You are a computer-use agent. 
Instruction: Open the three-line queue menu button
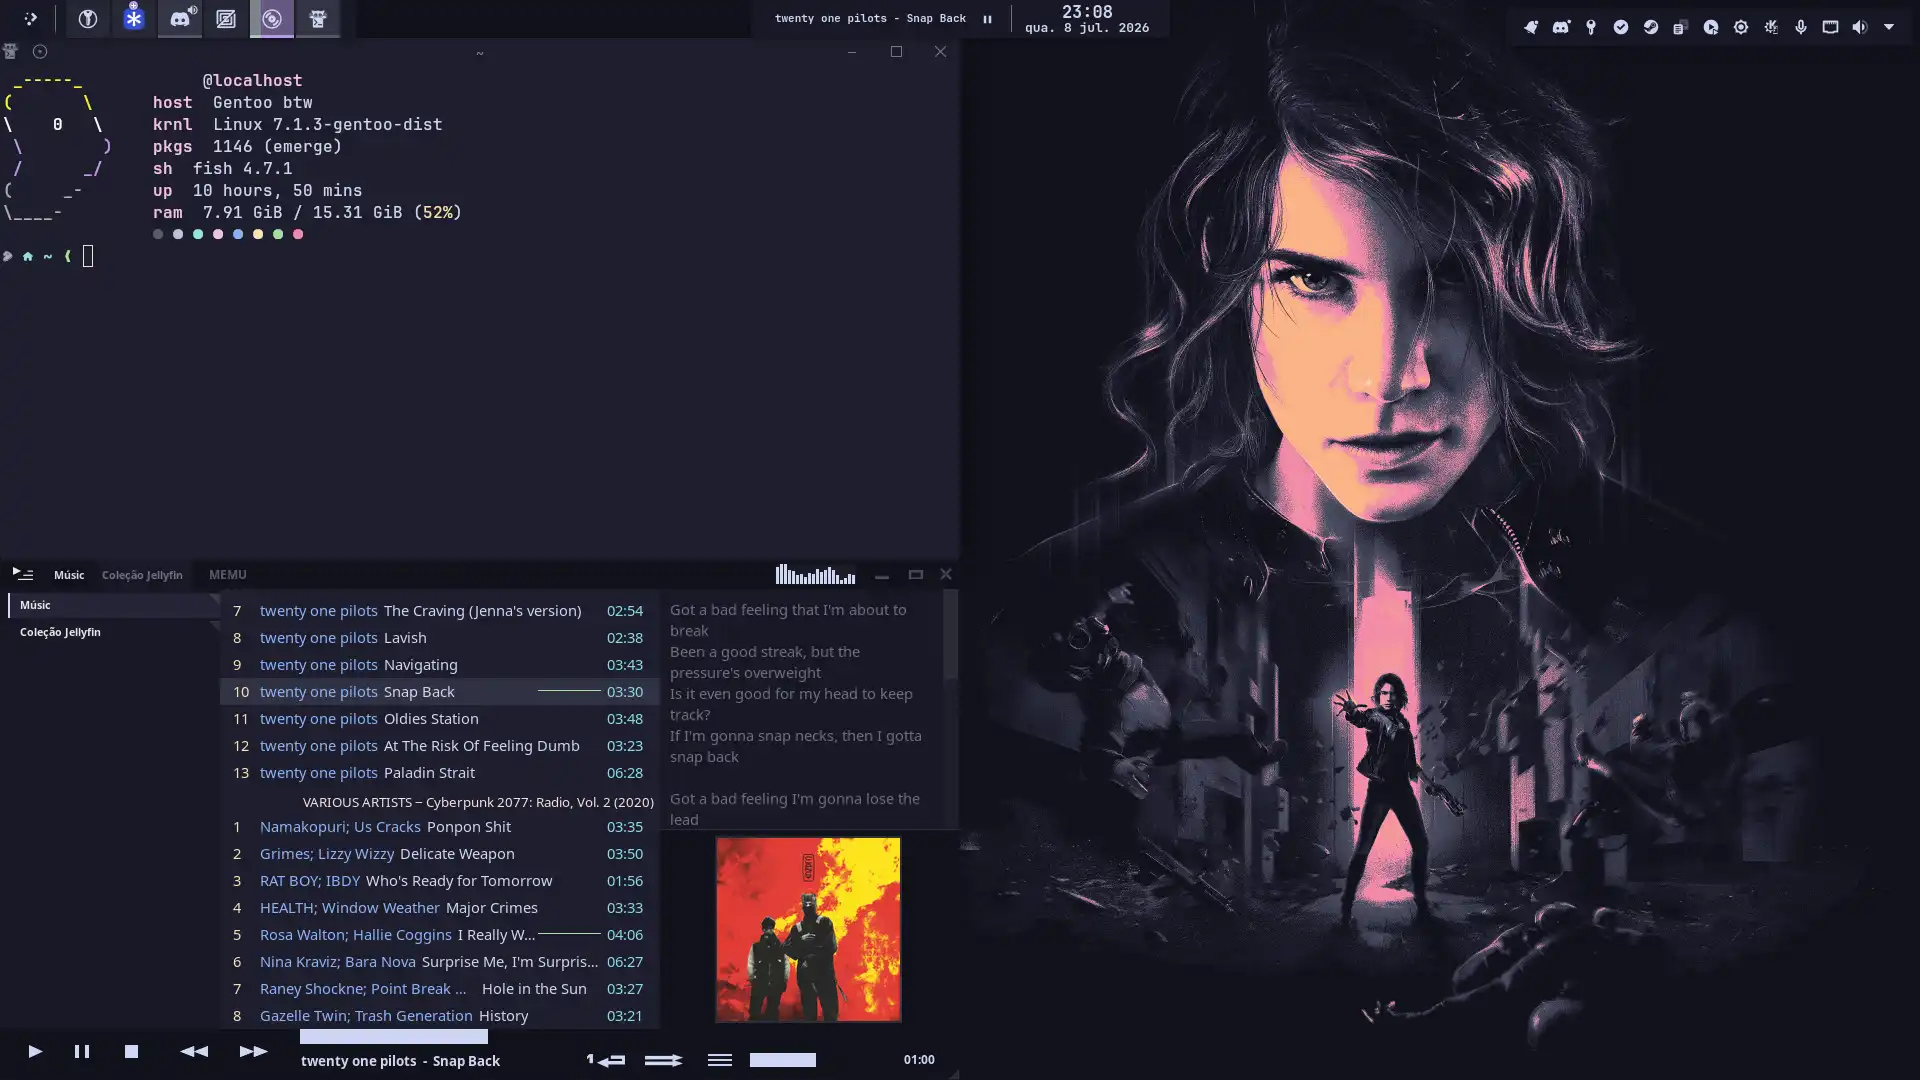pos(720,1060)
